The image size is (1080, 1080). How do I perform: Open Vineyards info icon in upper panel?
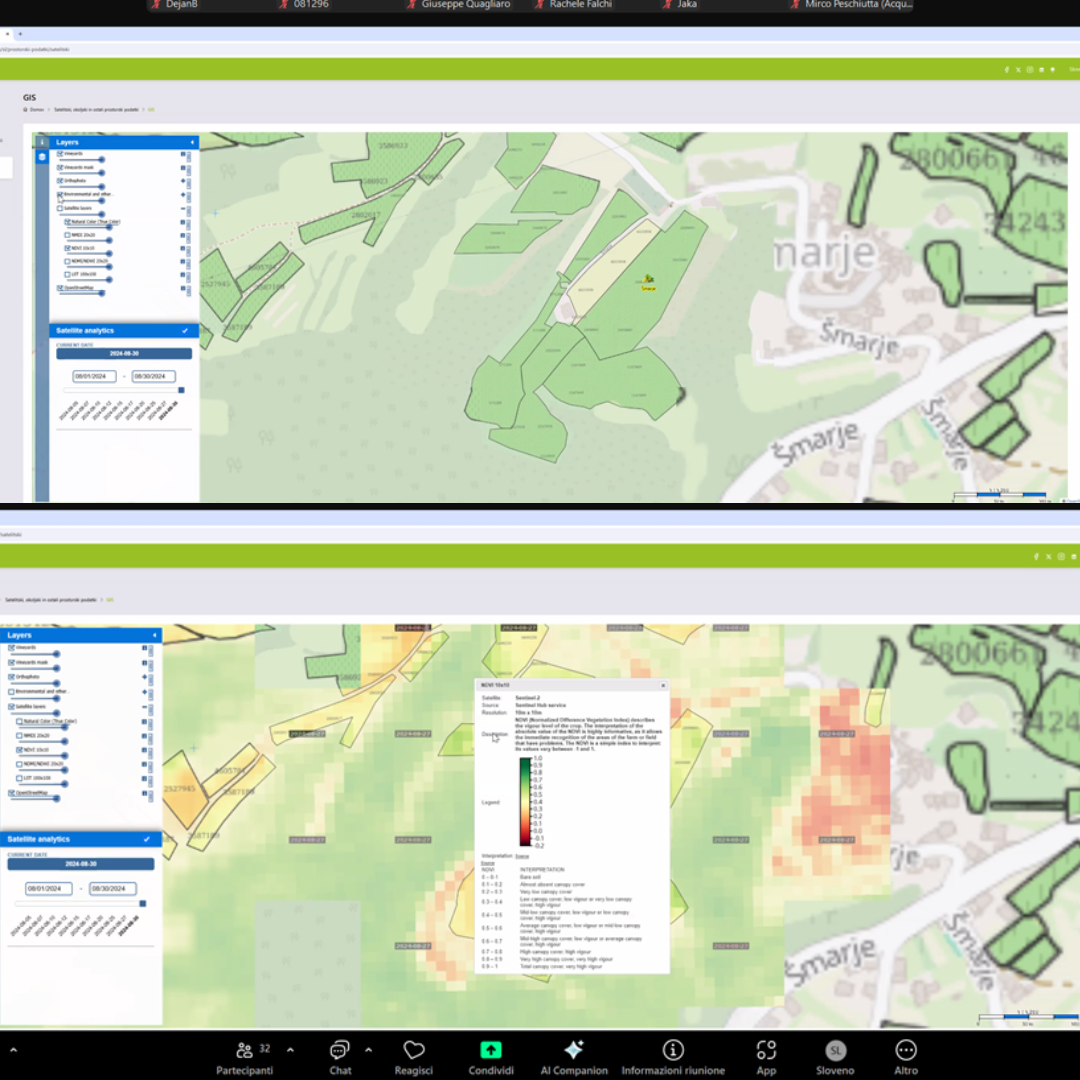183,154
